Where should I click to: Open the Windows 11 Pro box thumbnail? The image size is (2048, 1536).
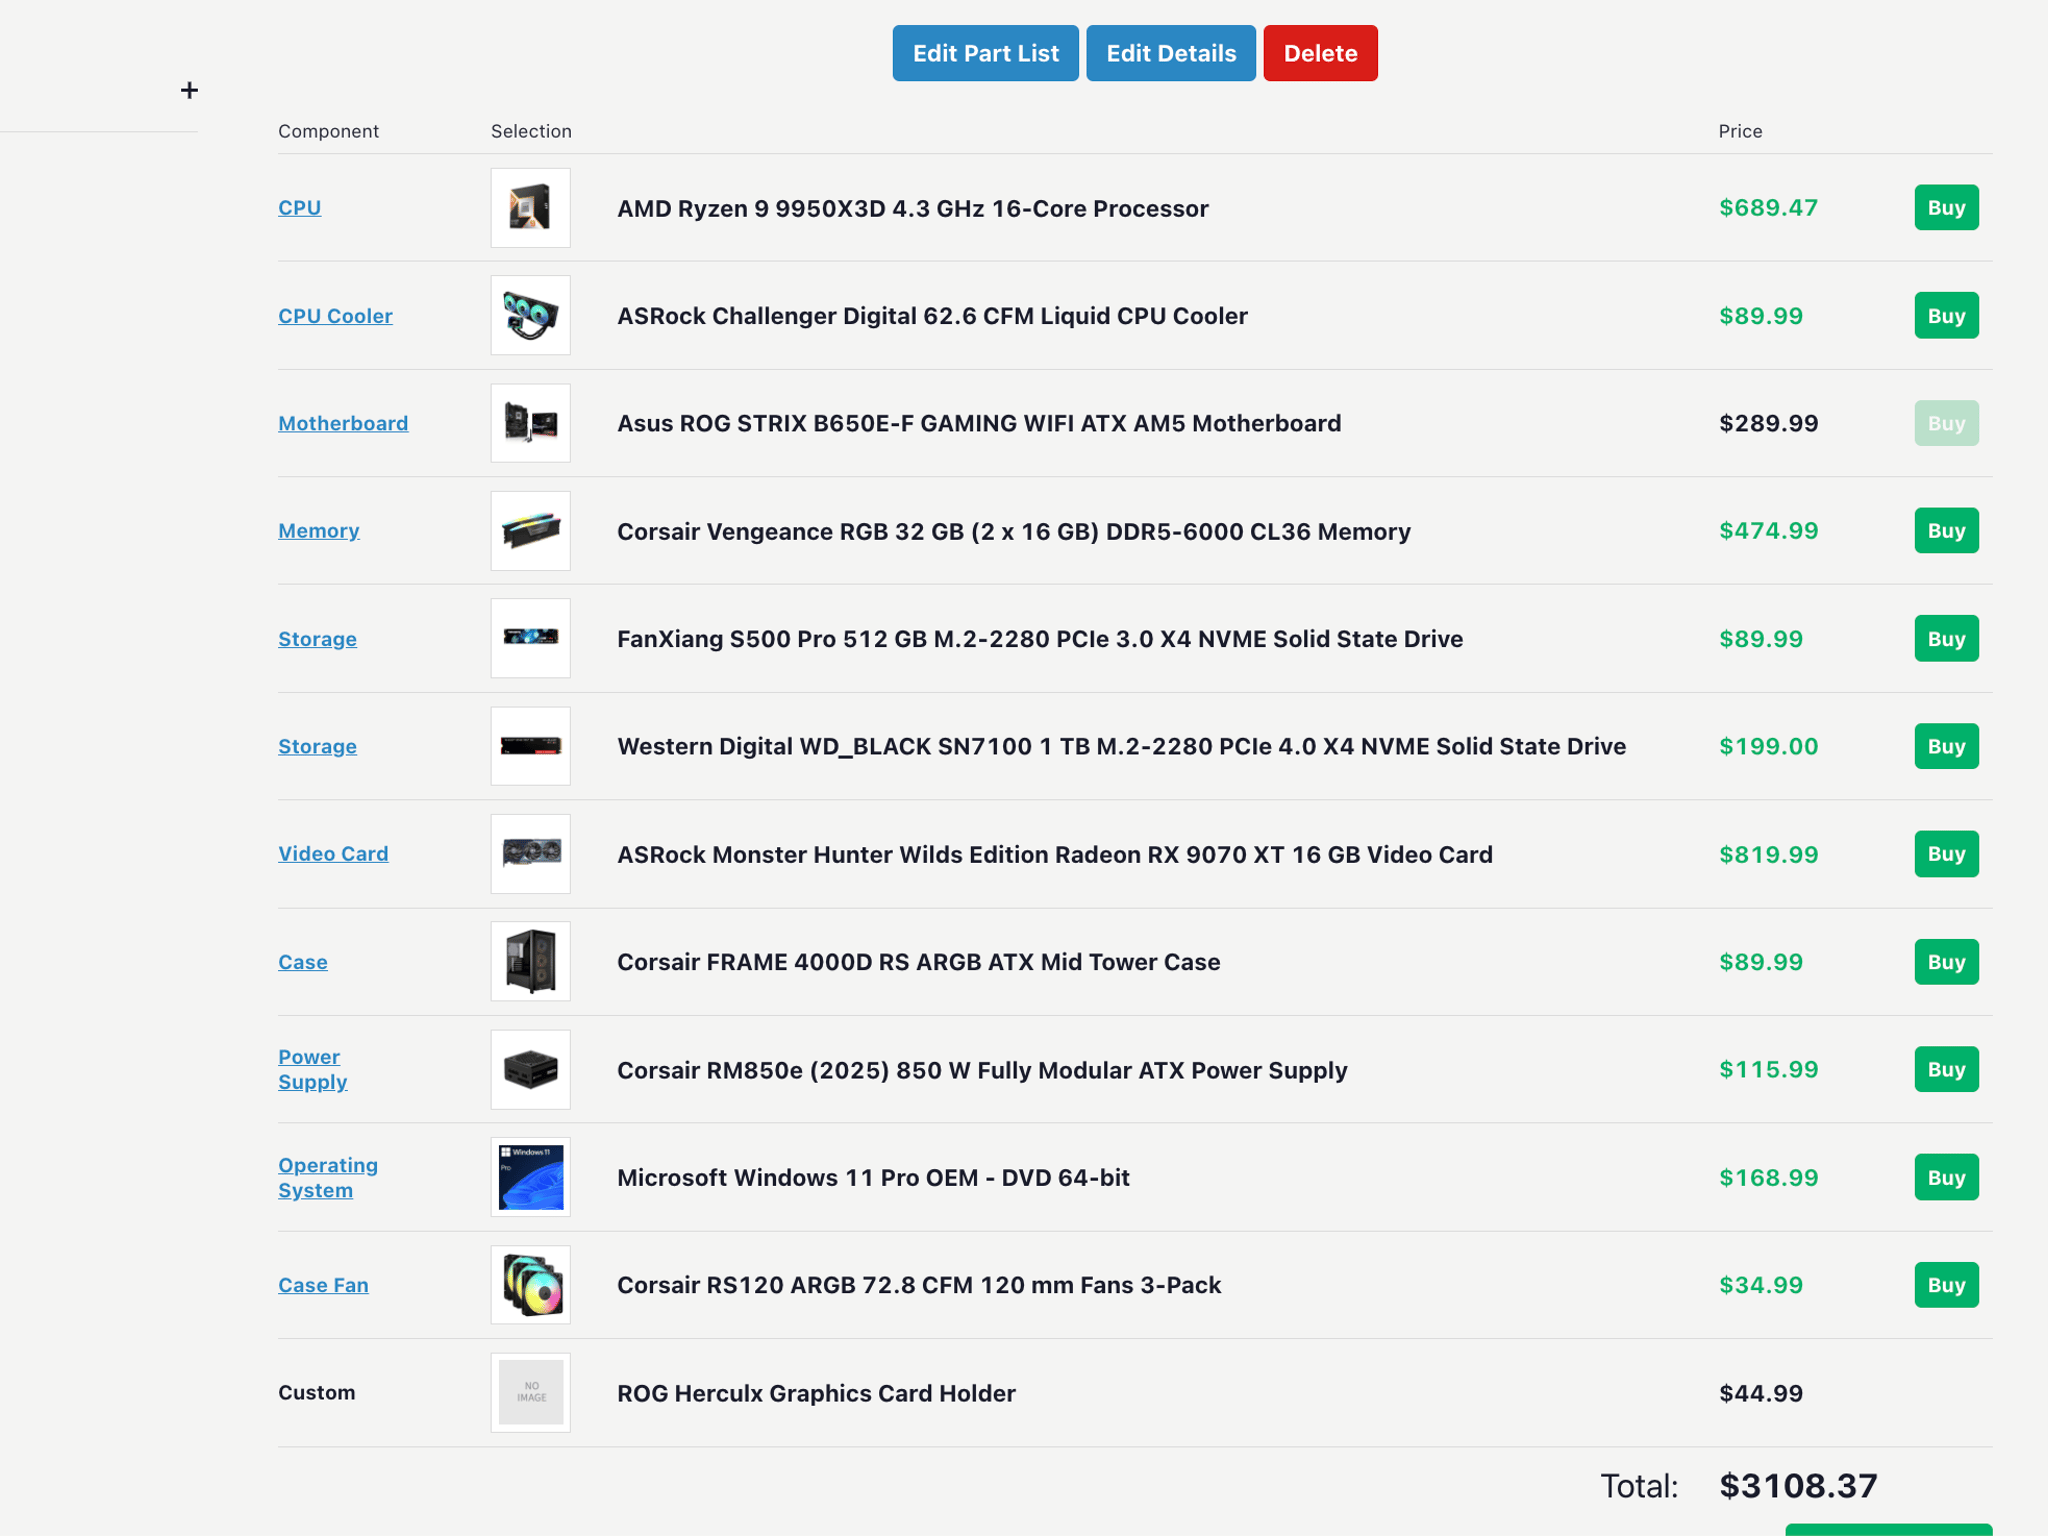tap(530, 1177)
